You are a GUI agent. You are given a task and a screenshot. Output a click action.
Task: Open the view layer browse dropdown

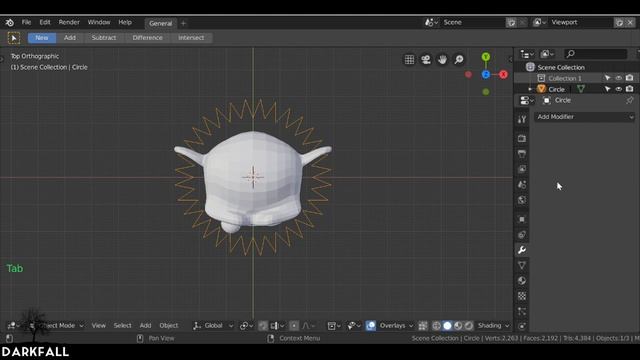coord(540,22)
